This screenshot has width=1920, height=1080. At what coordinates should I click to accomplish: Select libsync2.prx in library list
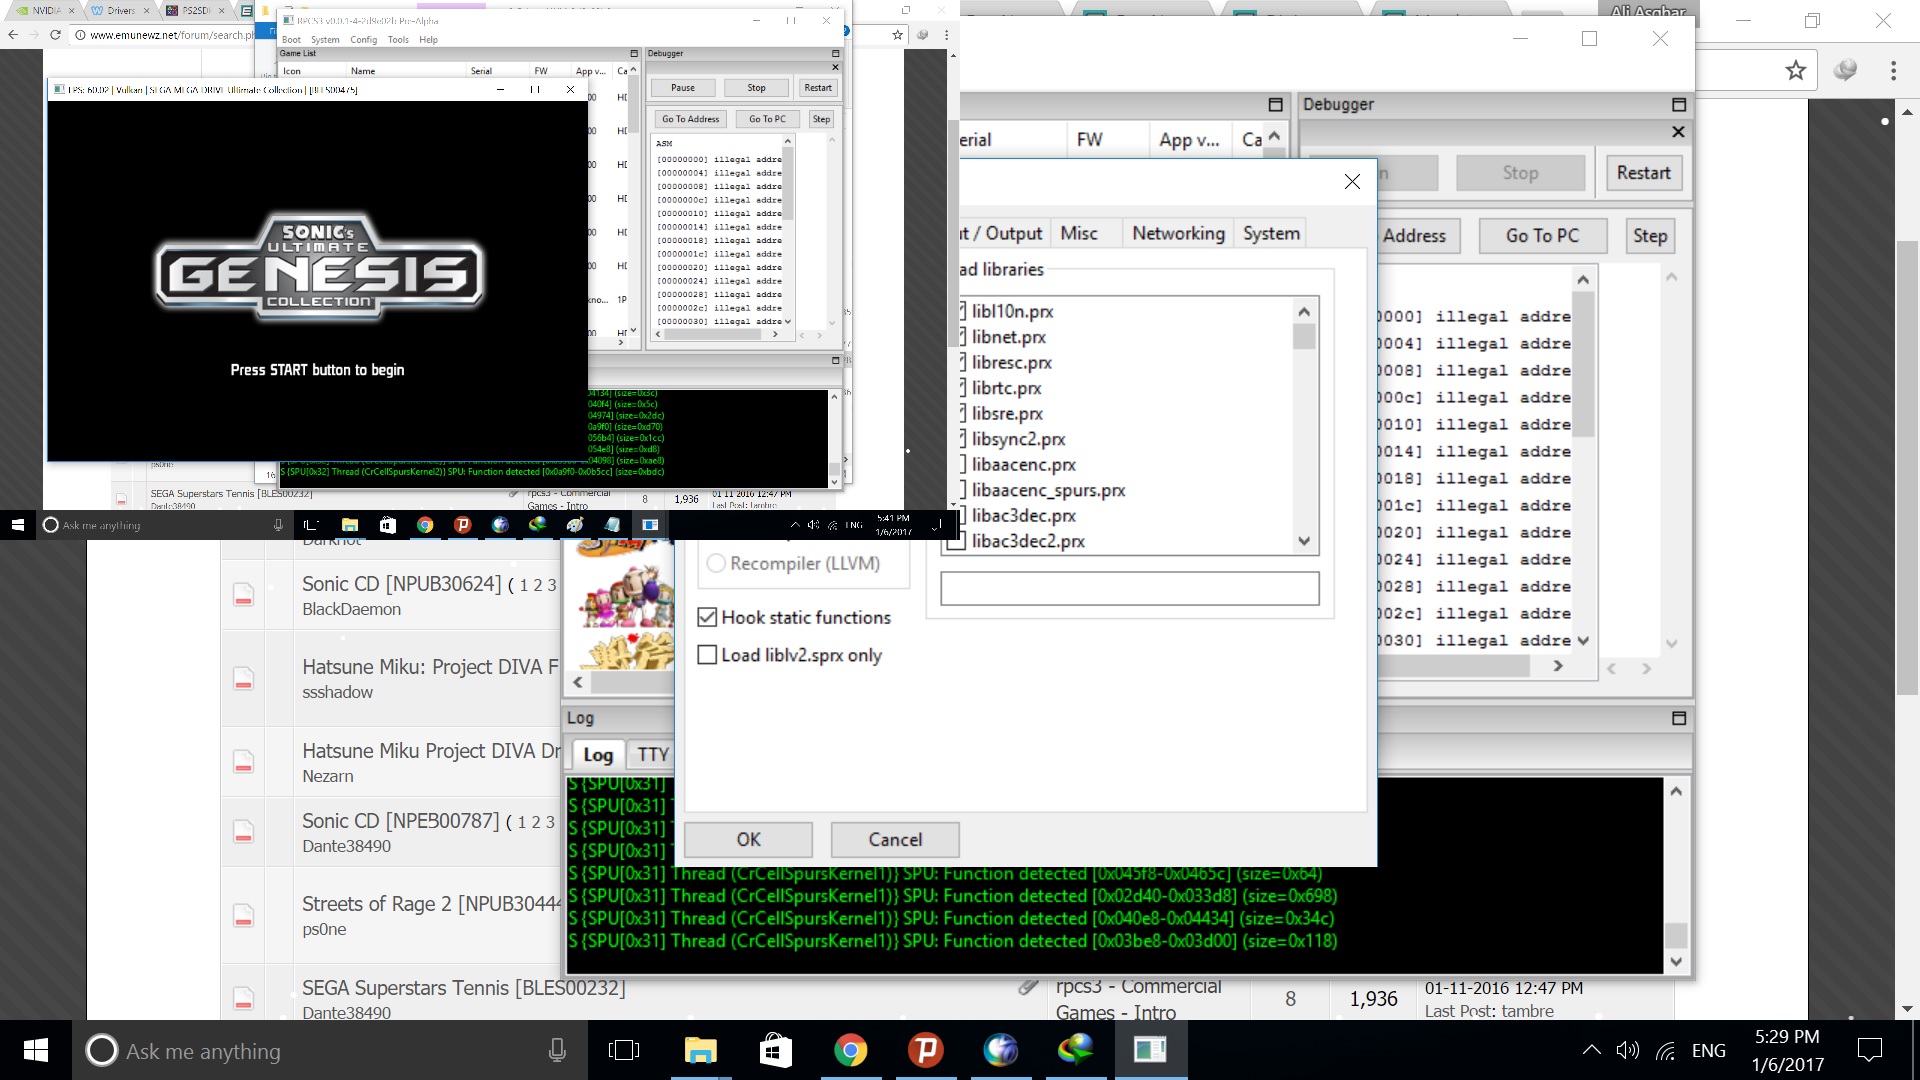(x=1018, y=439)
